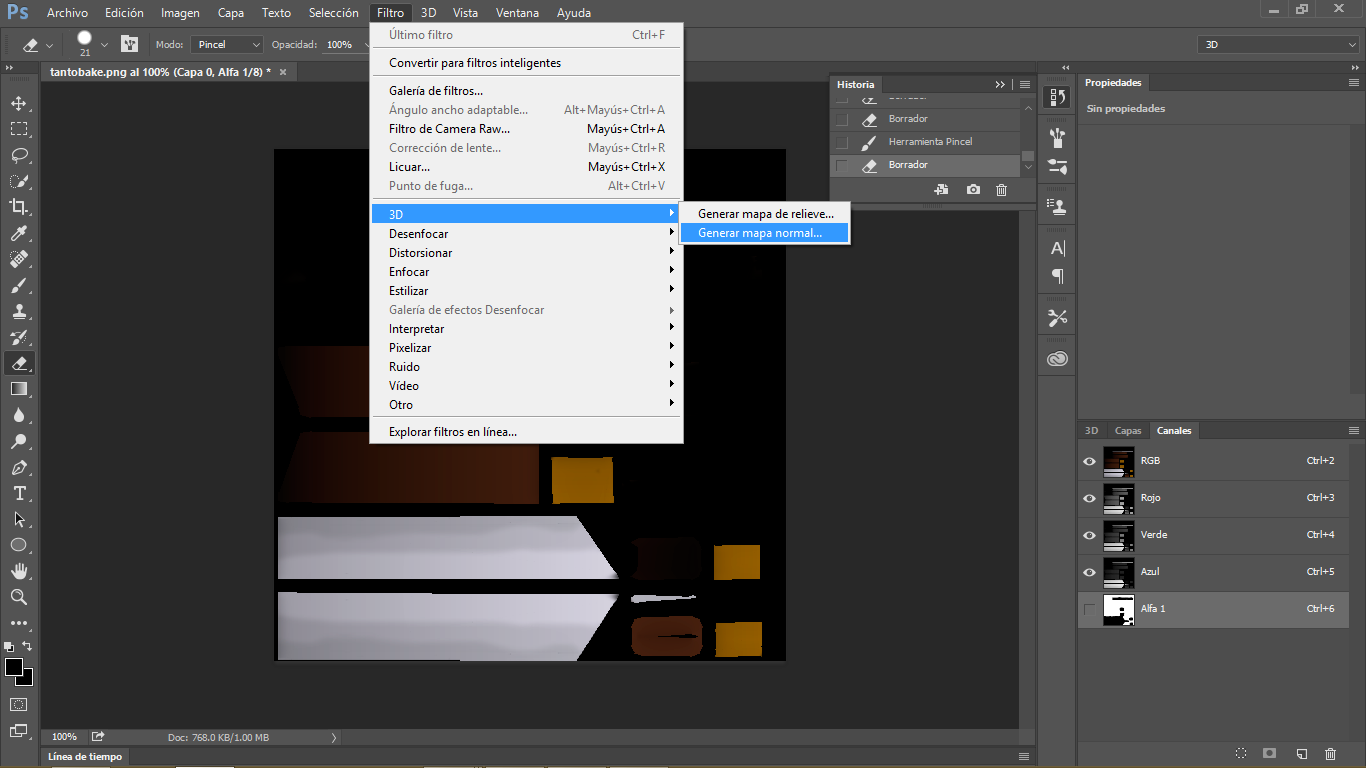Create new snapshot in Historia panel

pyautogui.click(x=973, y=190)
